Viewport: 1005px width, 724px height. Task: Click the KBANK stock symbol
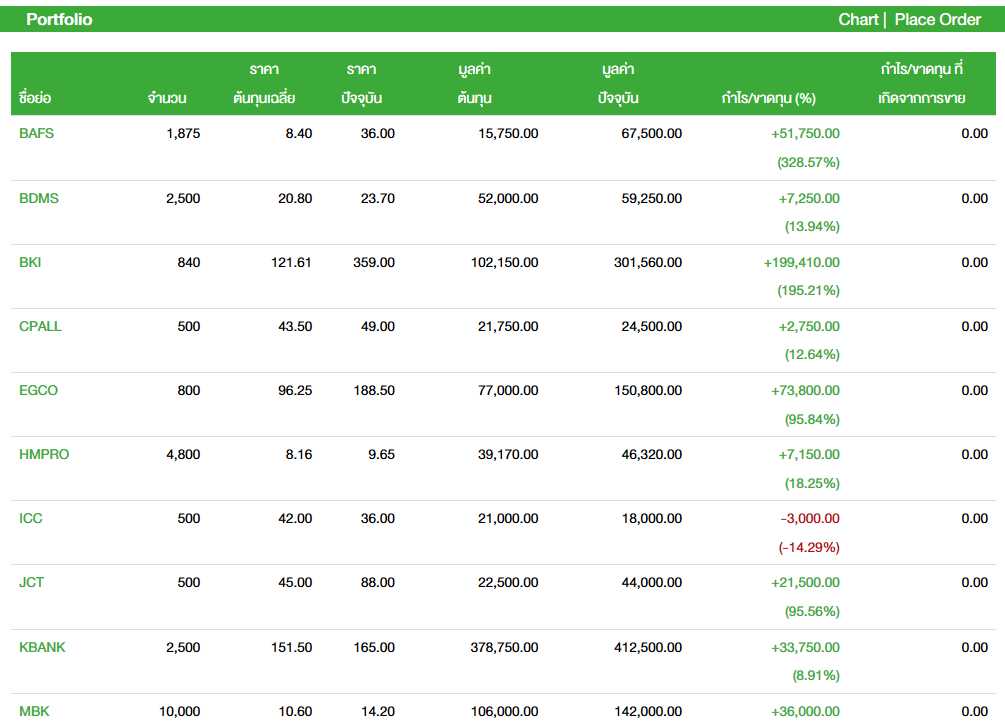pyautogui.click(x=42, y=647)
